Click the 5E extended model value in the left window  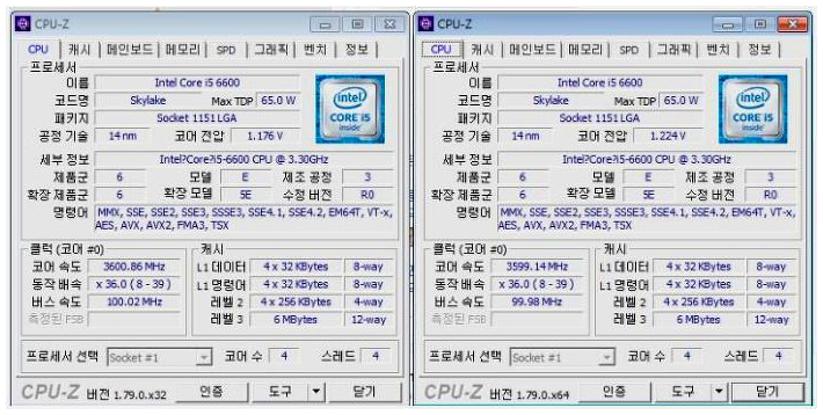pyautogui.click(x=245, y=195)
